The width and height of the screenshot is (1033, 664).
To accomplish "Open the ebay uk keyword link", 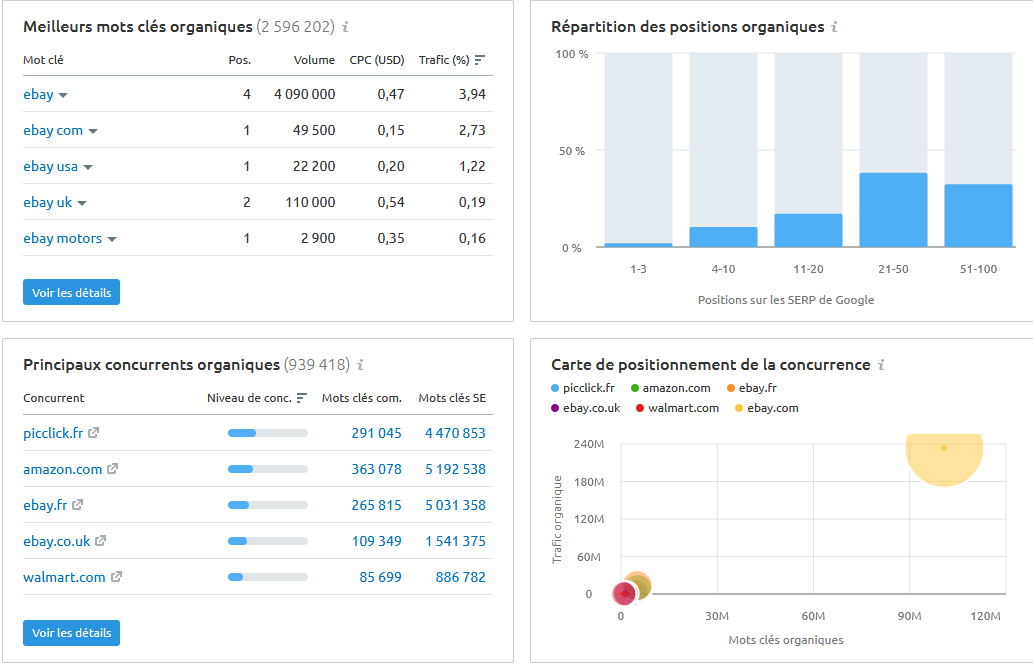I will (x=47, y=202).
